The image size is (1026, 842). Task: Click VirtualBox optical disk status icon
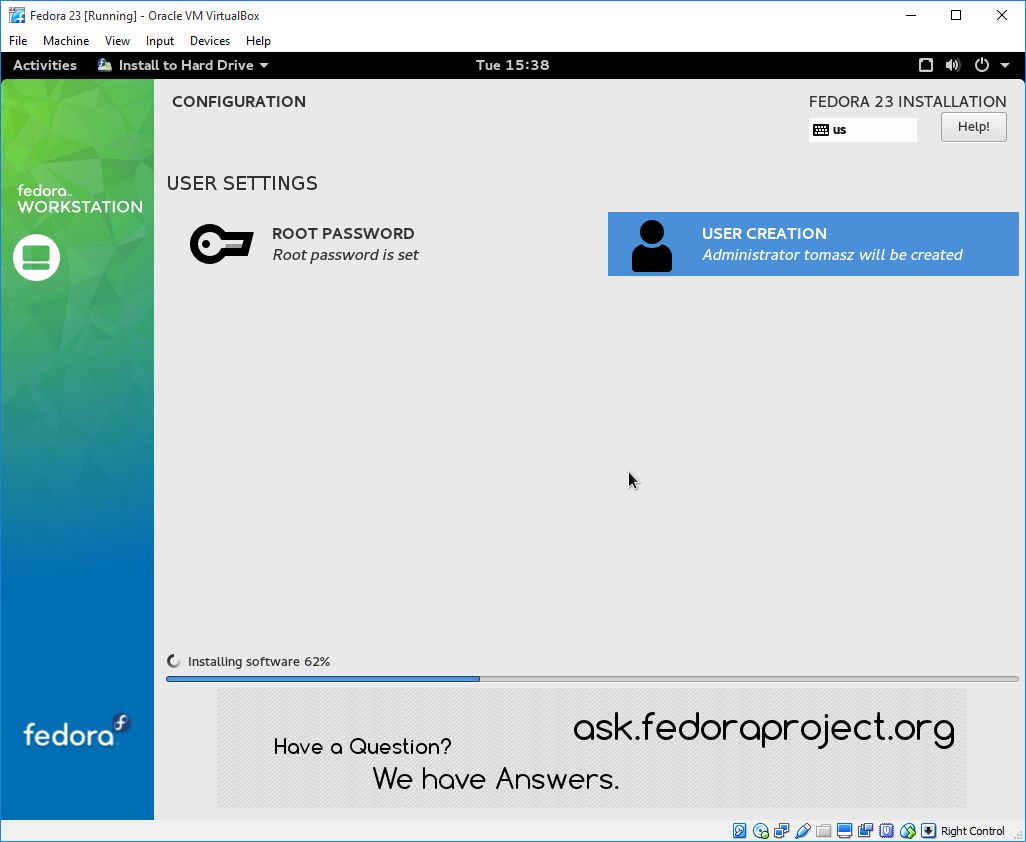[x=760, y=831]
